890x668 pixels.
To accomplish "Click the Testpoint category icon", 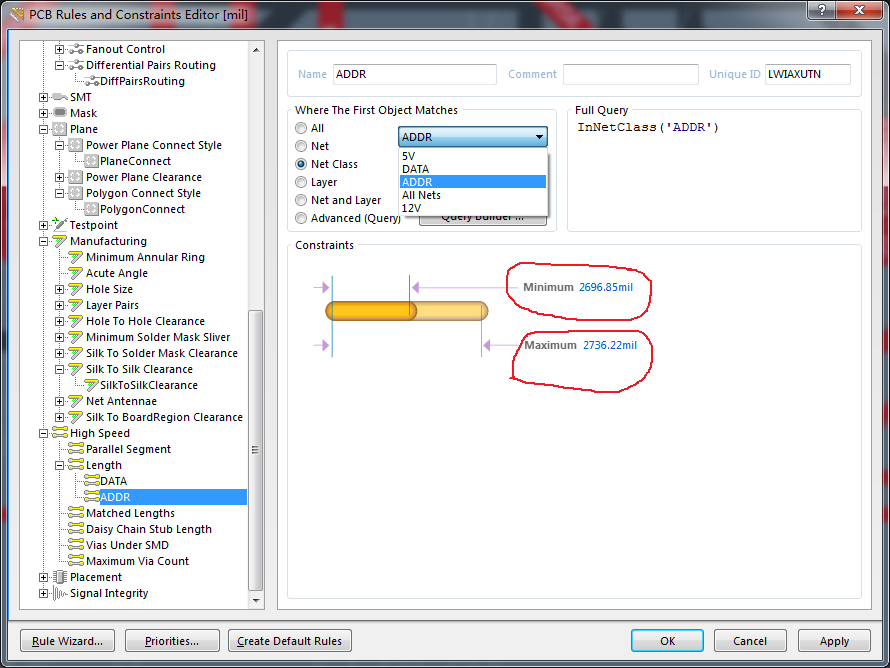I will (60, 225).
